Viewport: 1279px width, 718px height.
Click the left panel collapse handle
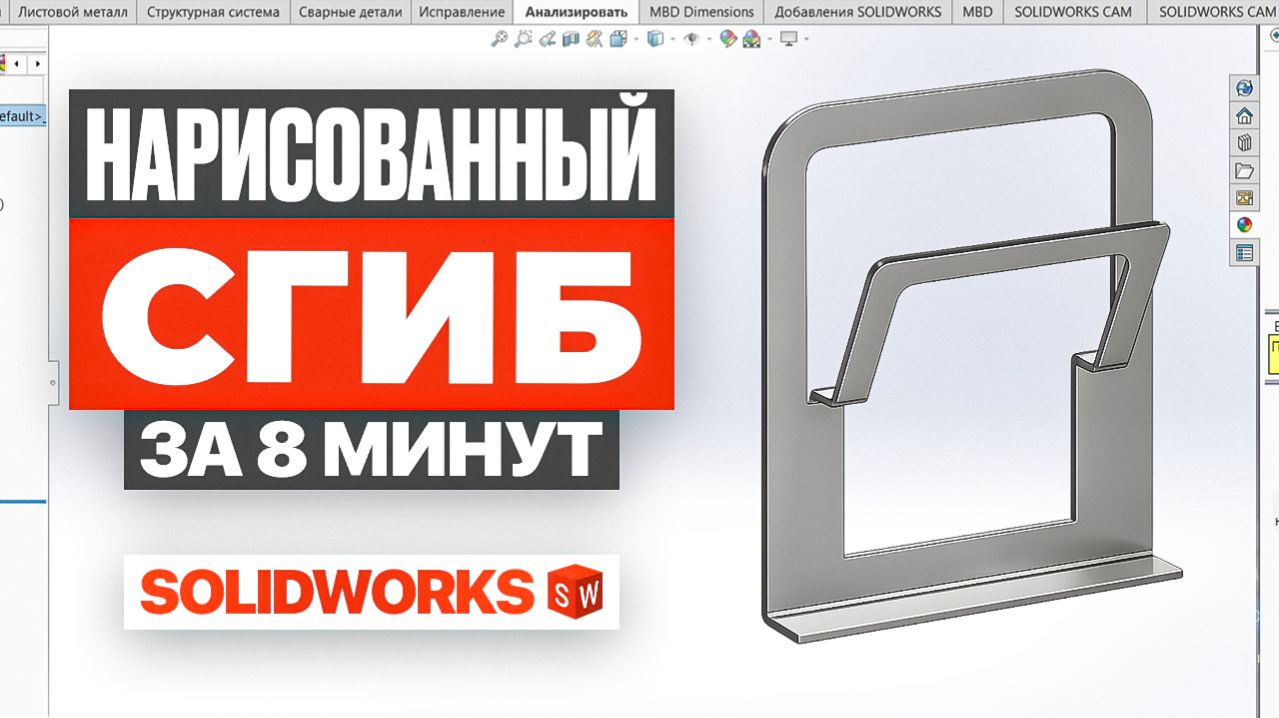click(x=52, y=382)
